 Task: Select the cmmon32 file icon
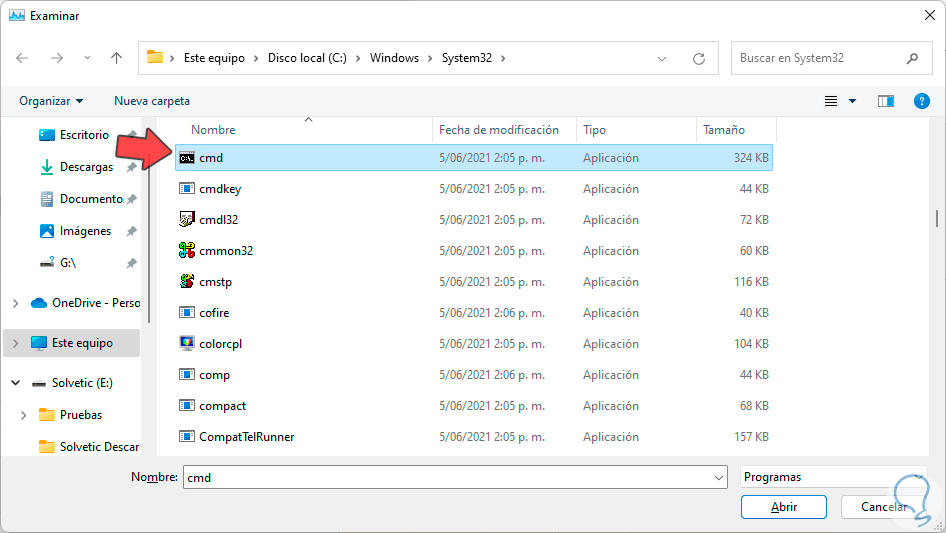(x=186, y=251)
